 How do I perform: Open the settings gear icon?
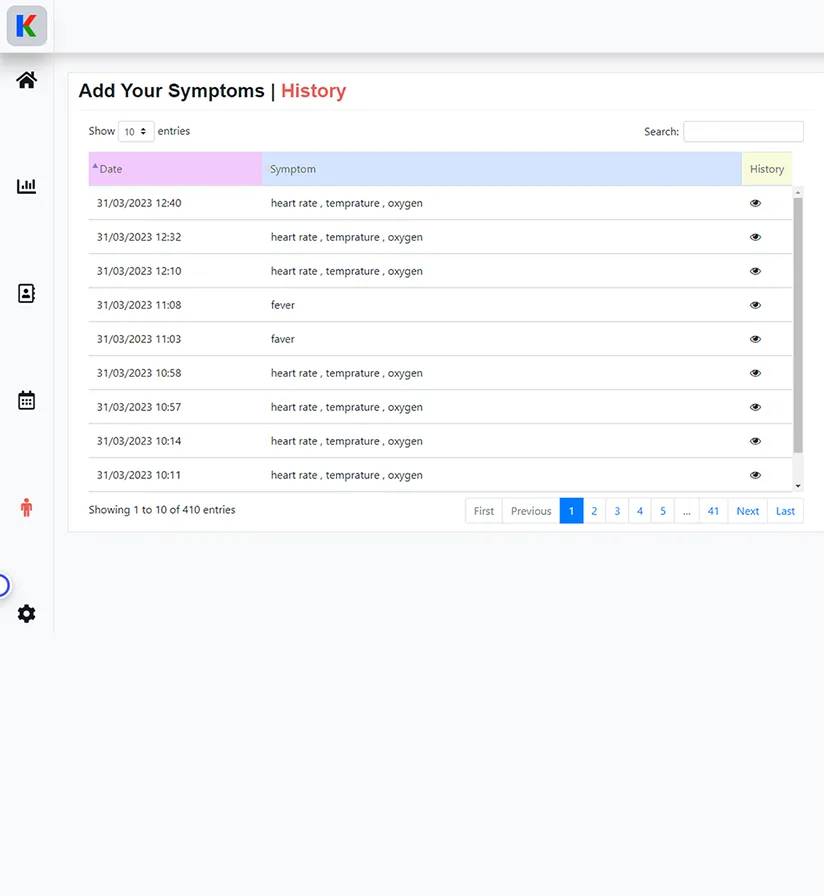click(x=26, y=613)
